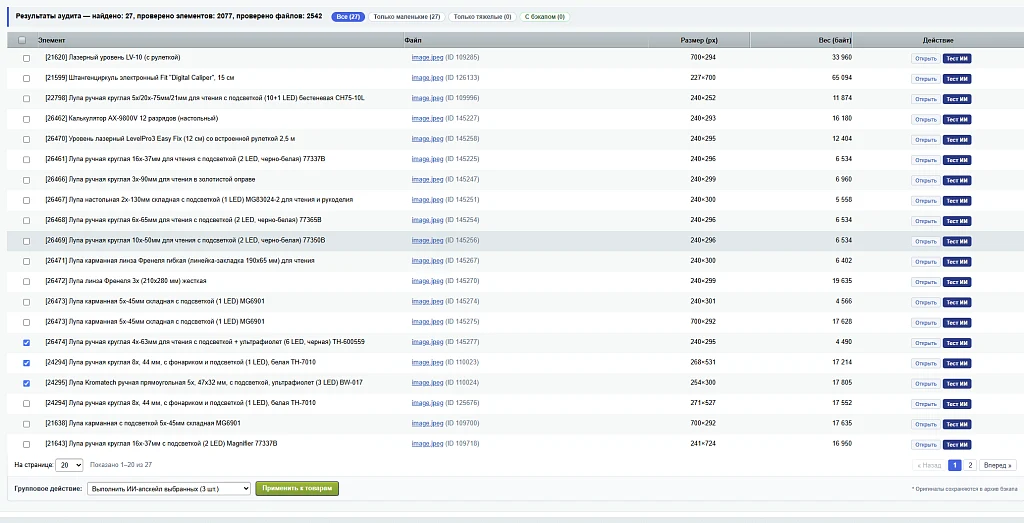
Task: Switch to the 'Только маленькие (27)' filter
Action: click(x=406, y=16)
